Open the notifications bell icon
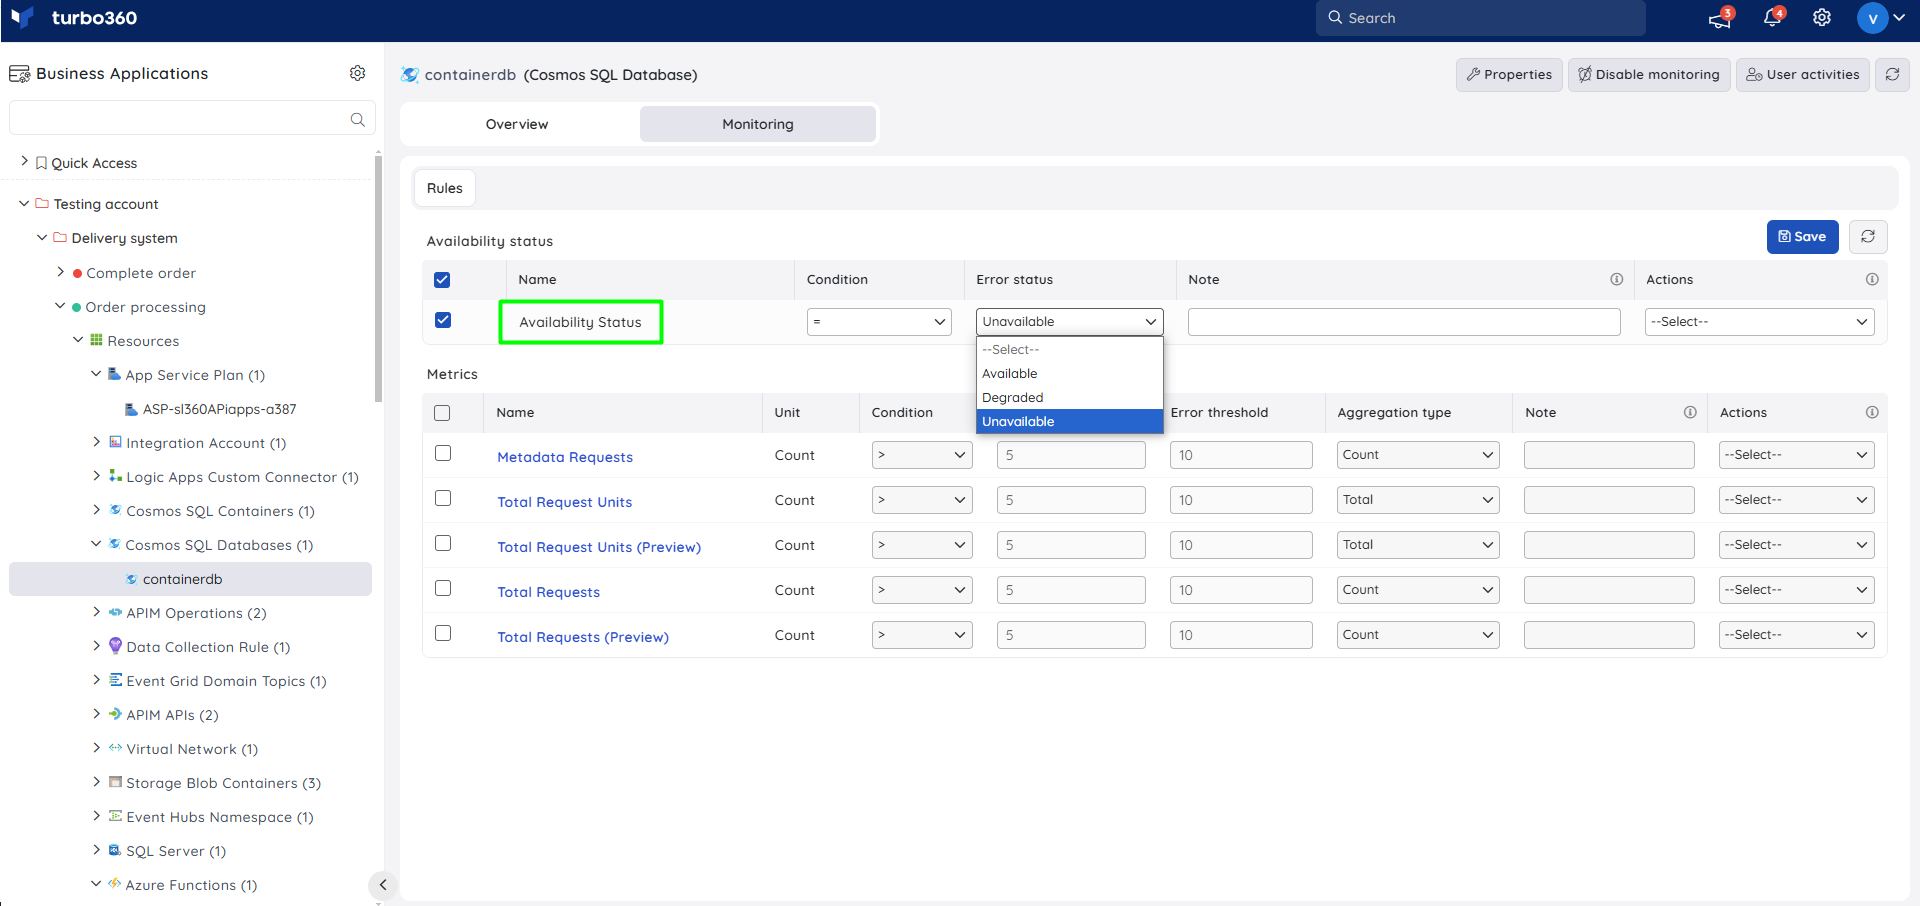1920x906 pixels. (1772, 17)
